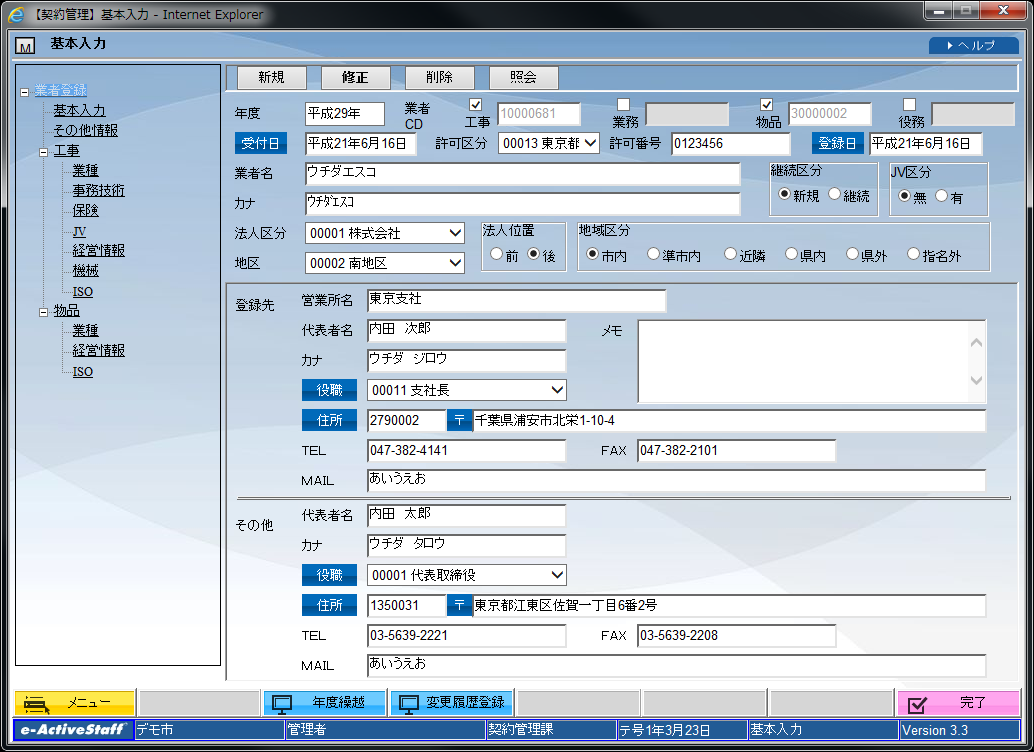Click the 営業所名 field 東京支社
Screen dimensions: 1034x752
pos(516,300)
